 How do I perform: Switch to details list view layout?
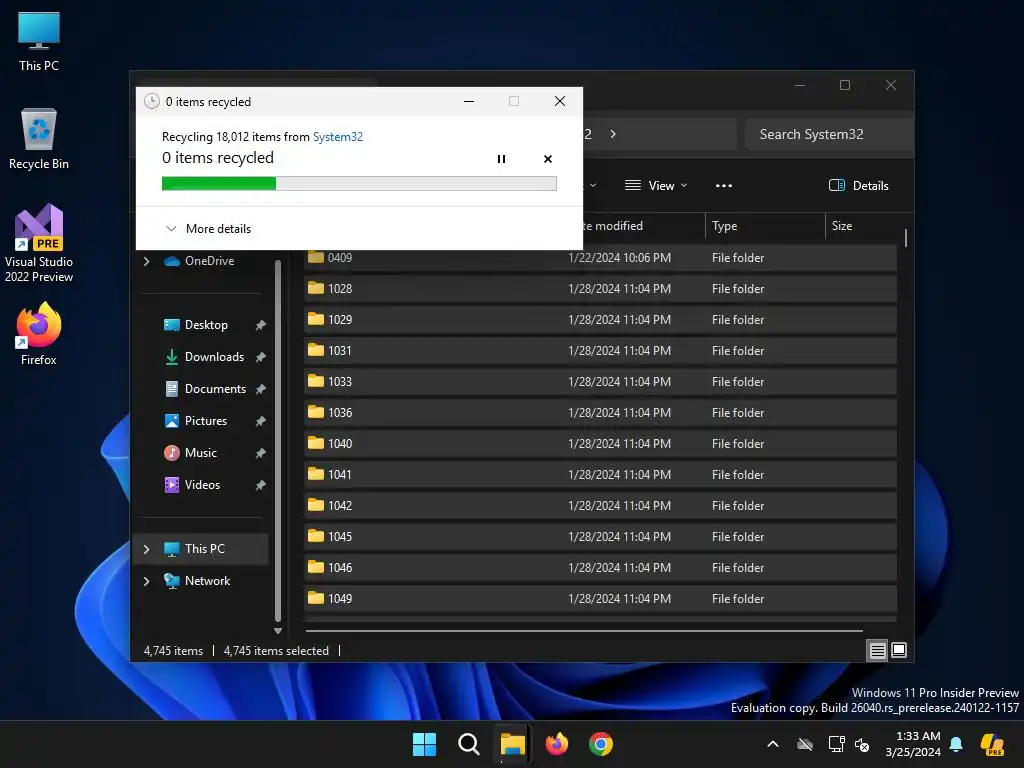[877, 650]
